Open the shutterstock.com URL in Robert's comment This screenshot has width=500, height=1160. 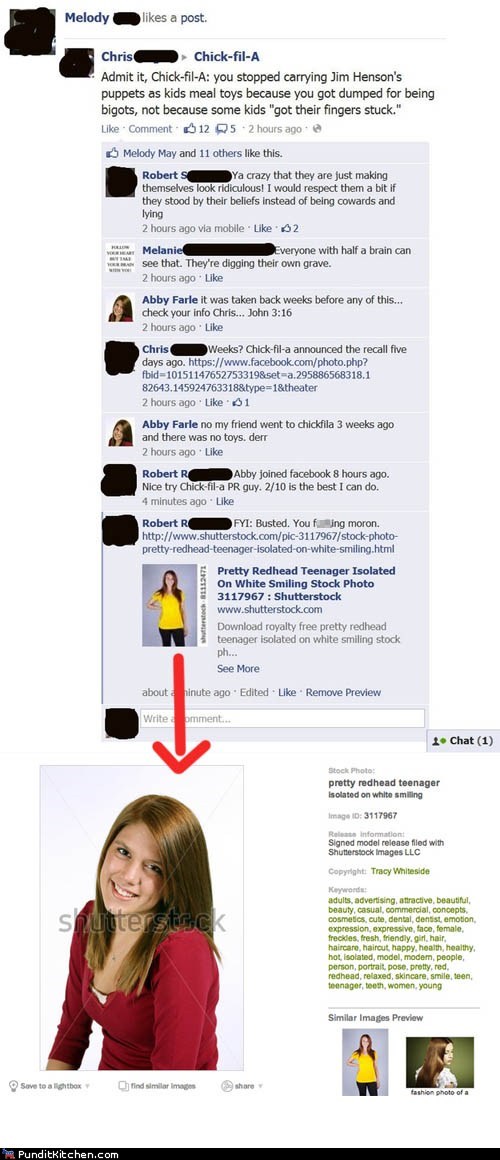click(x=270, y=542)
